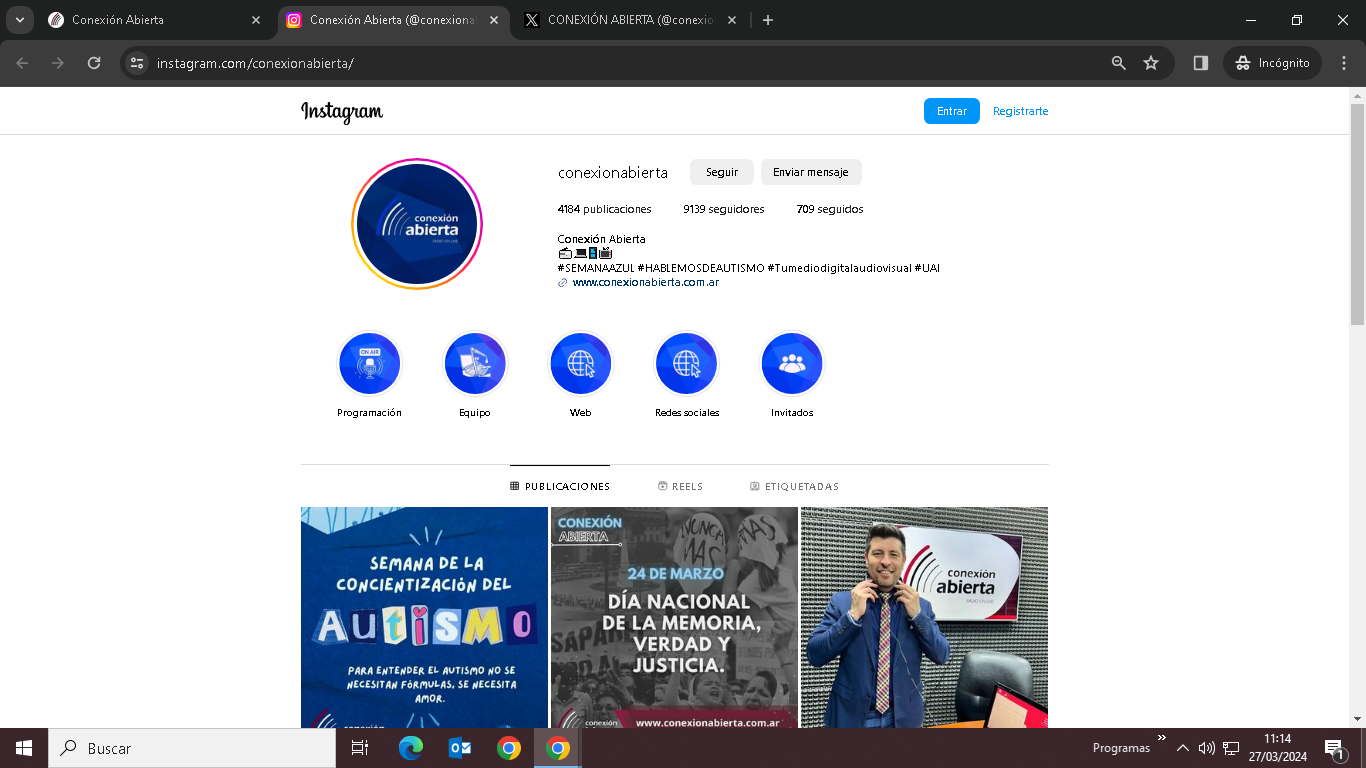Open the Invitados story highlight
The height and width of the screenshot is (768, 1366).
(x=792, y=364)
